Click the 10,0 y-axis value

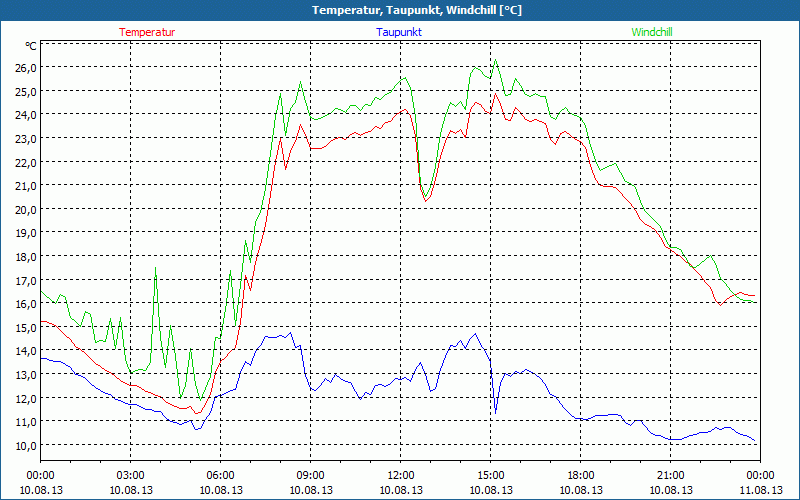point(26,445)
